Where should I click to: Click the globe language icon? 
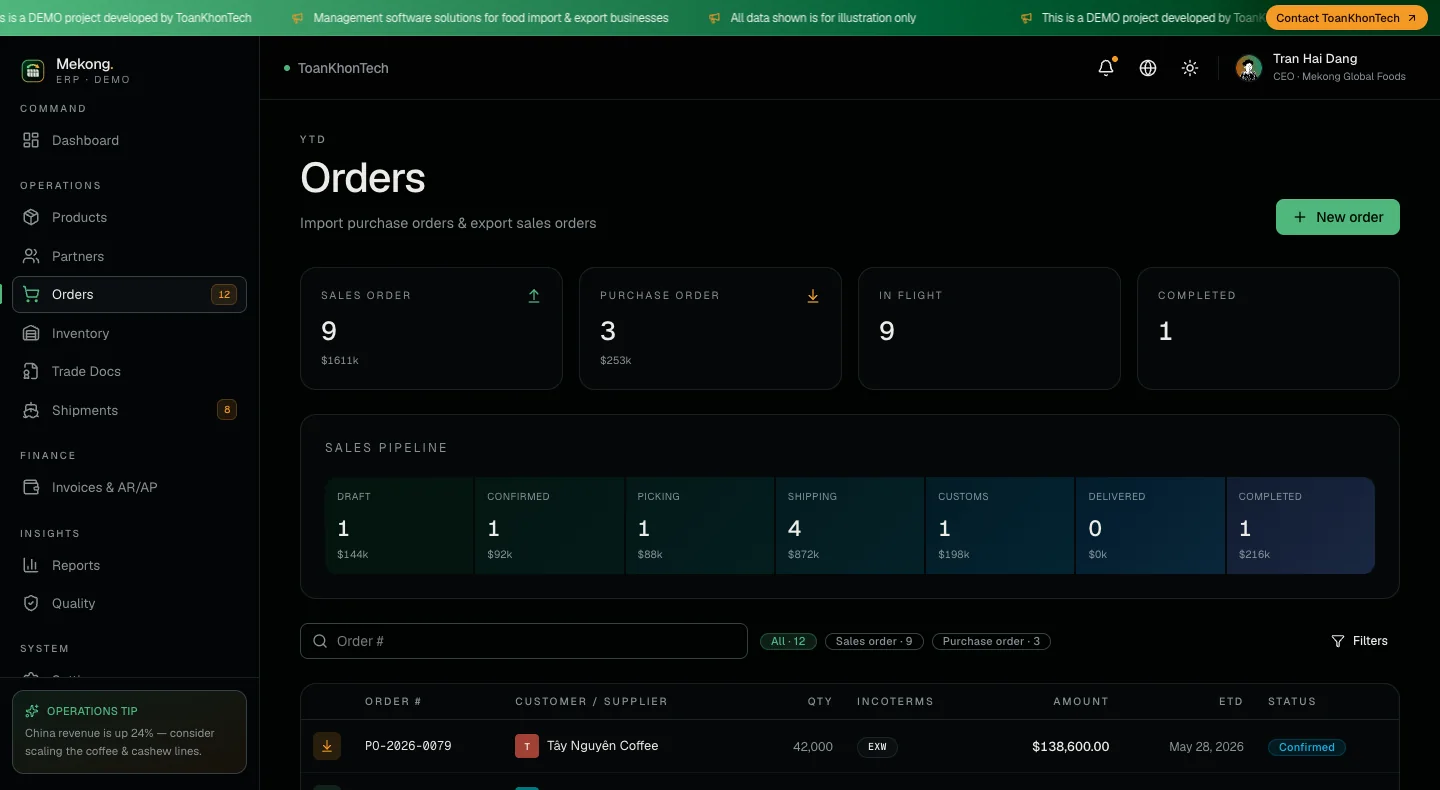click(1148, 68)
